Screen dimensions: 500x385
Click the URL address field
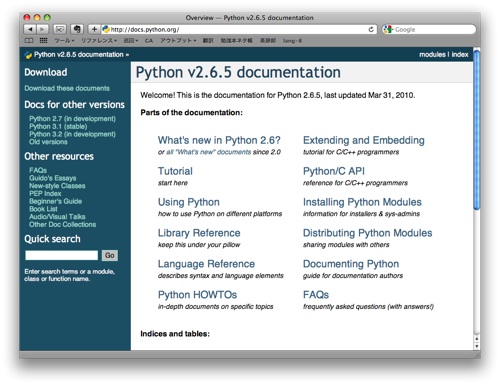(x=238, y=29)
